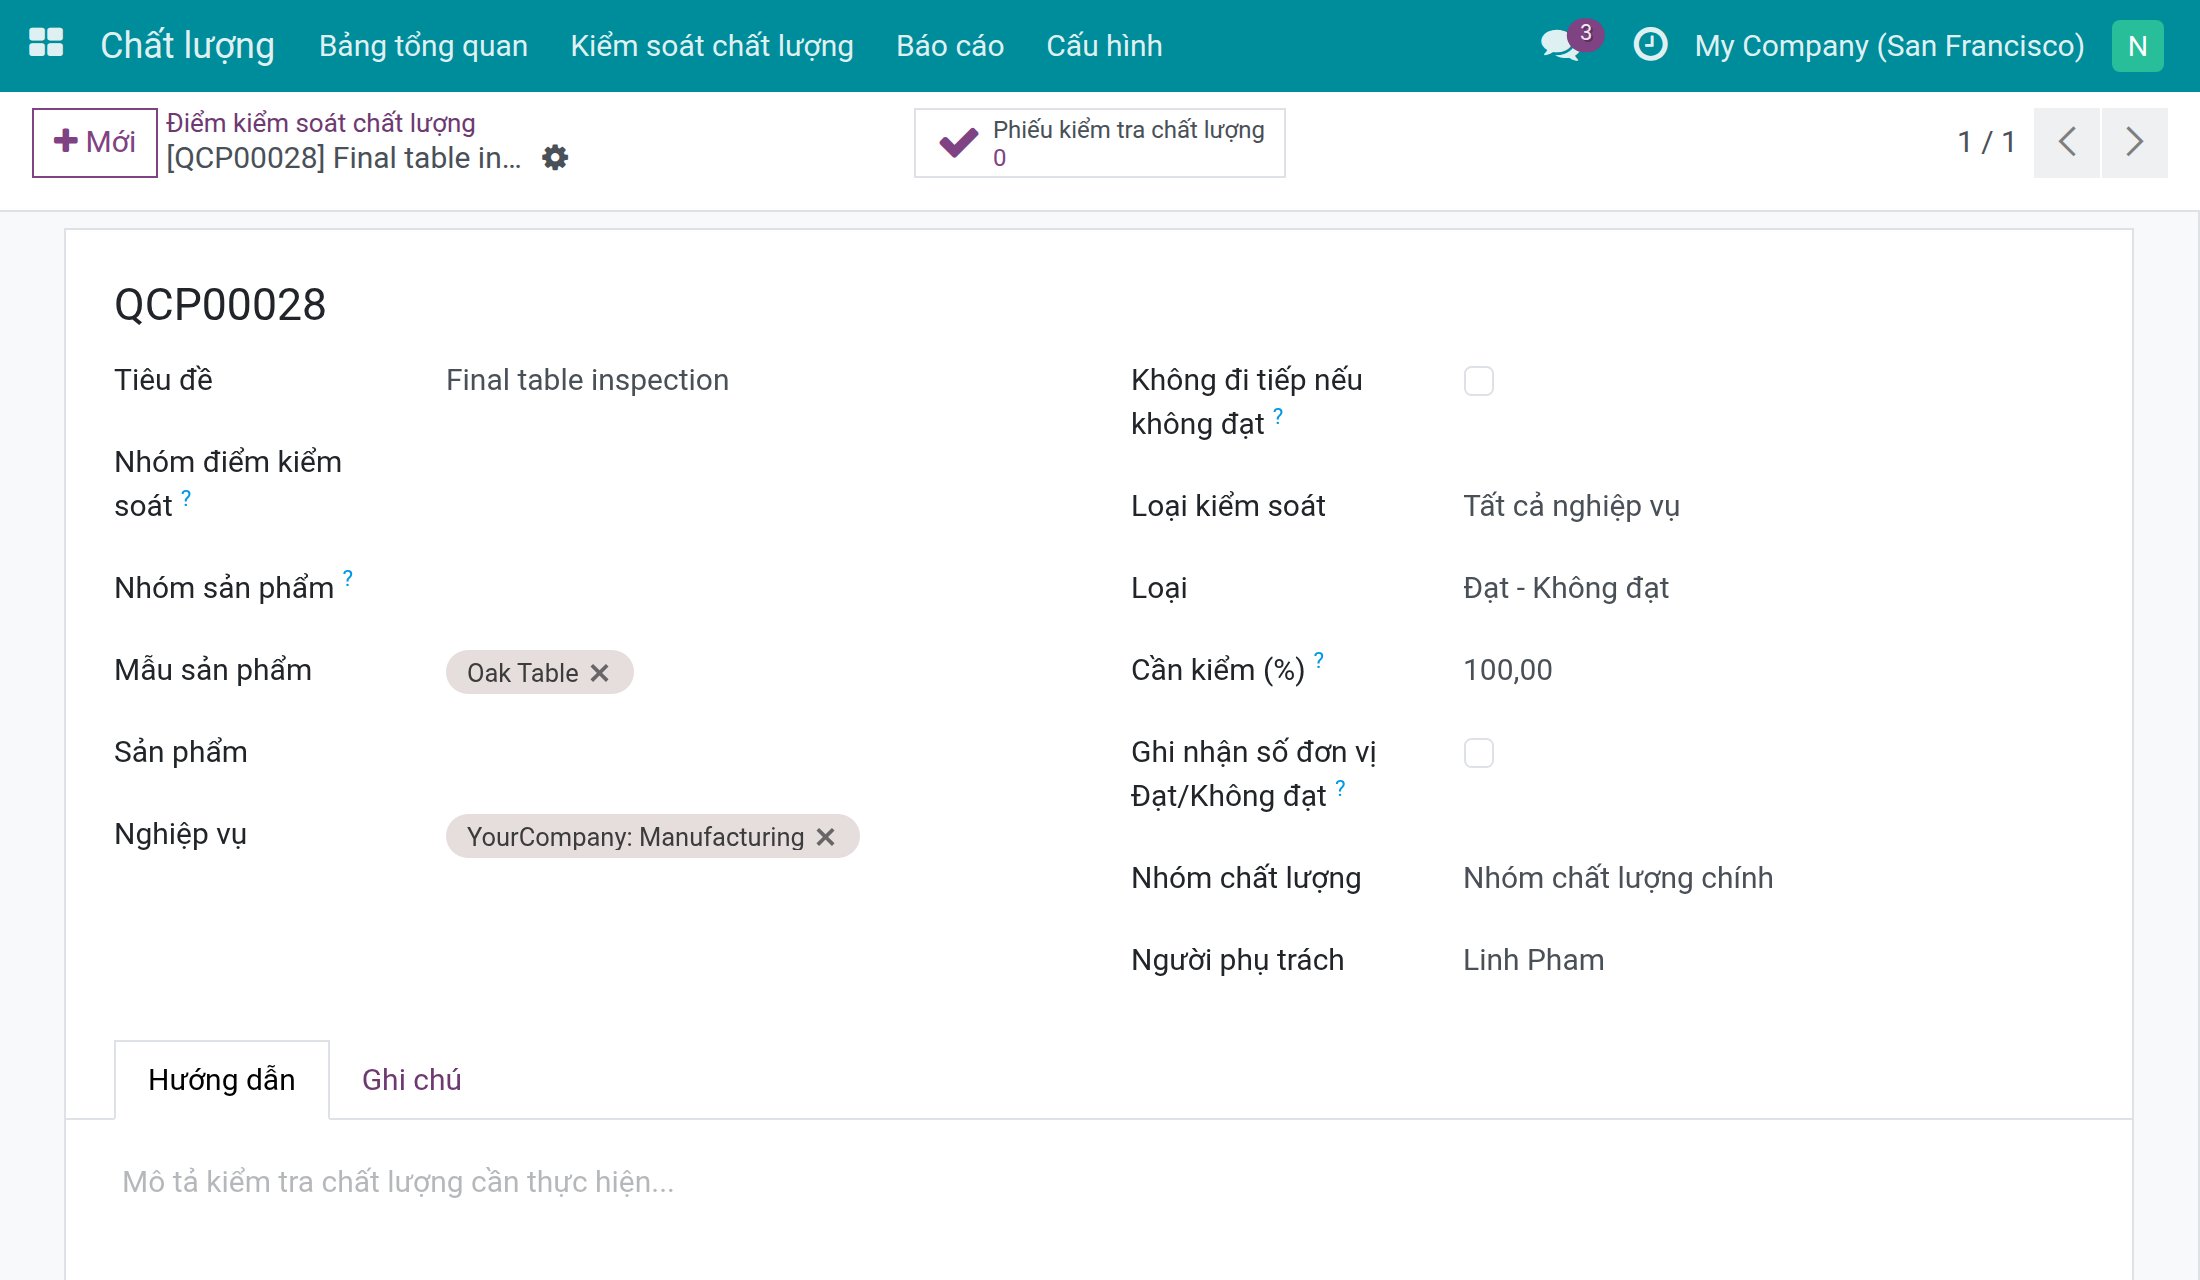Open the apps grid menu icon
2200x1280 pixels.
coord(46,44)
